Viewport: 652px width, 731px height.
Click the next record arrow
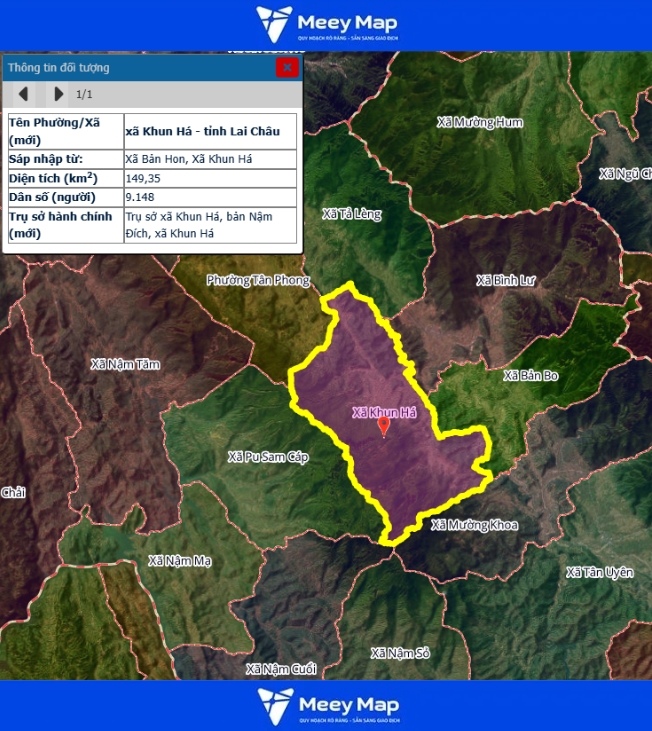pyautogui.click(x=58, y=94)
